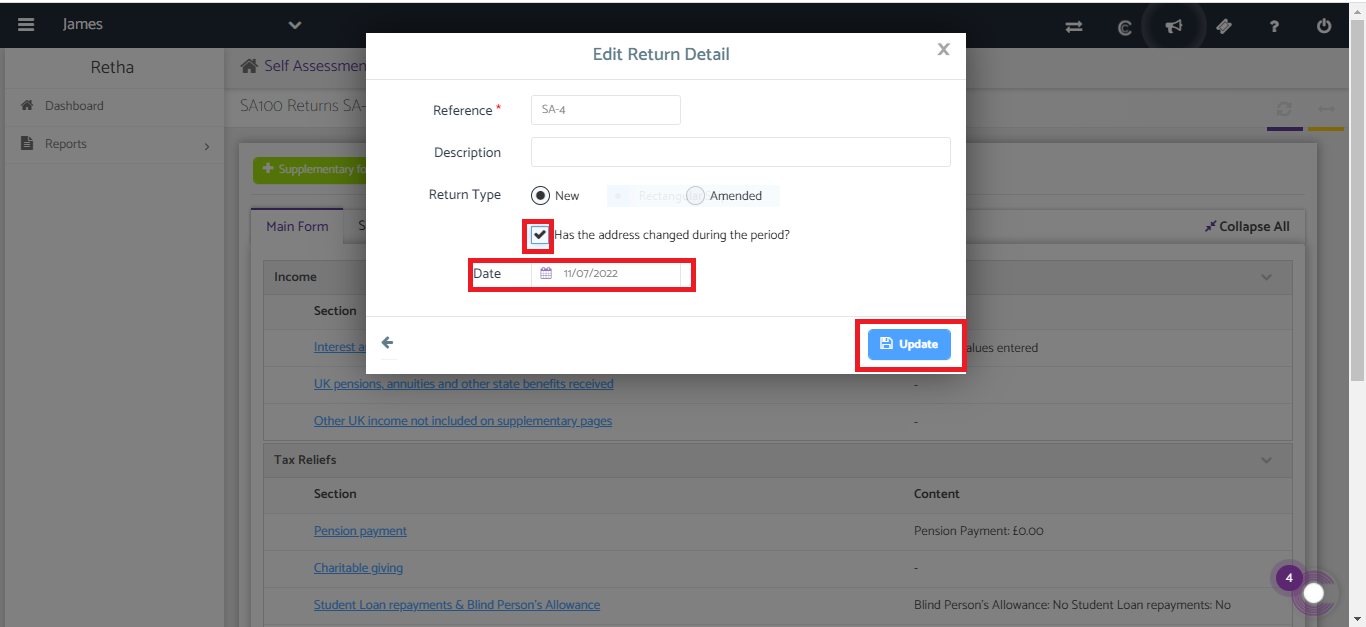Open Reports in the sidebar

[x=112, y=144]
